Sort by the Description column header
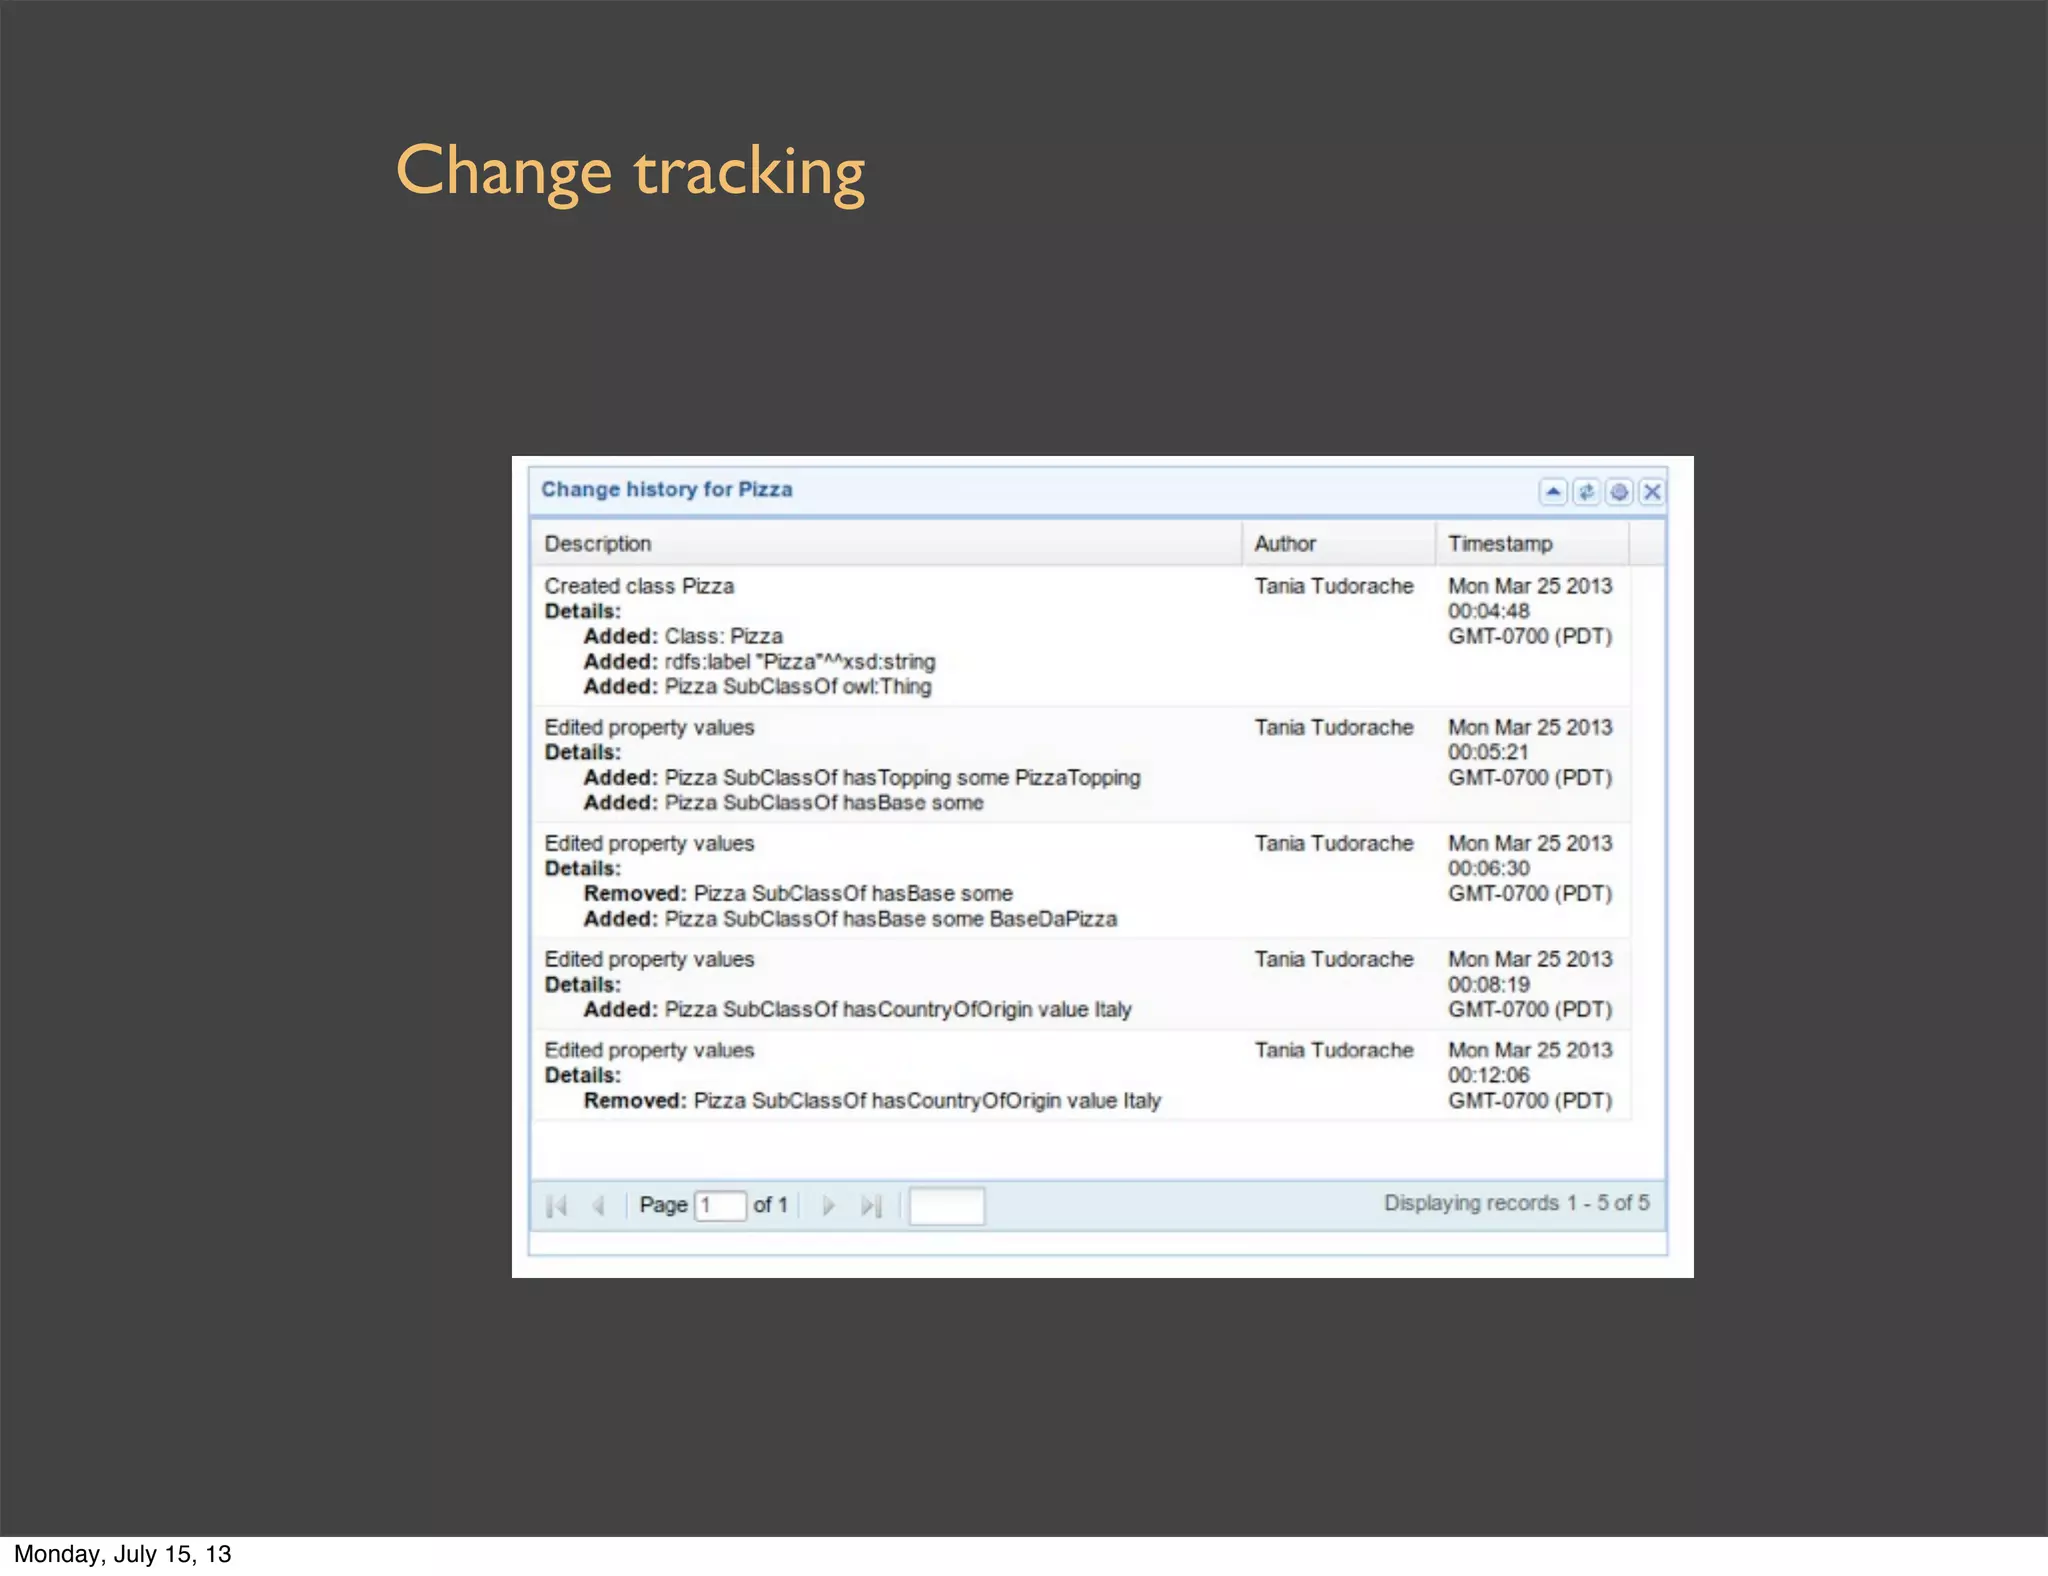Image resolution: width=2048 pixels, height=1576 pixels. pos(886,543)
